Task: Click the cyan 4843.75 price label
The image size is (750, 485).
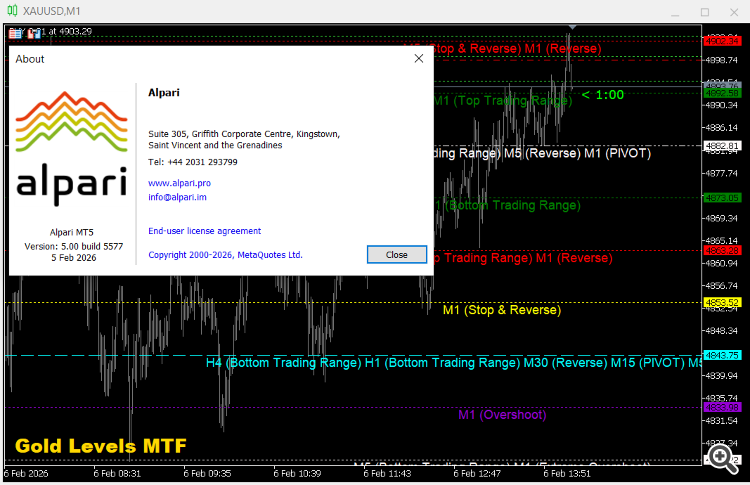Action: 722,355
